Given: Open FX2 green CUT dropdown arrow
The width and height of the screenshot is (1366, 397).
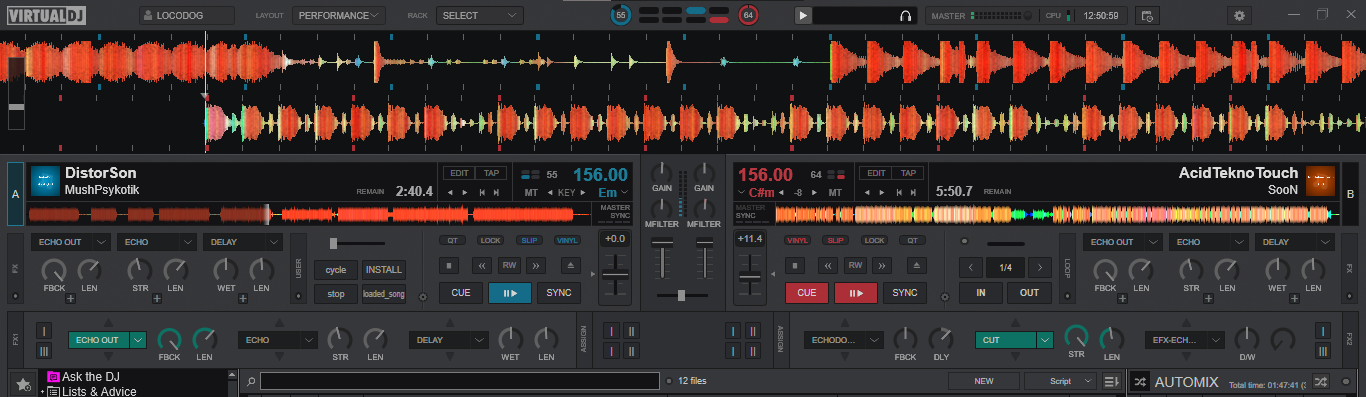Looking at the screenshot, I should 1045,340.
